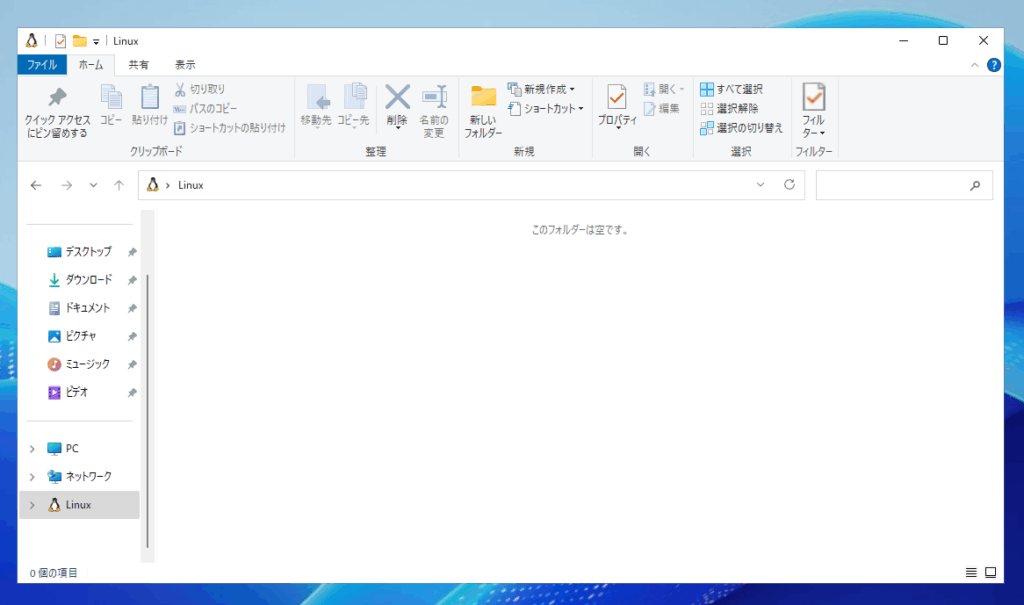Select ピクチャ in the sidebar

[x=80, y=336]
